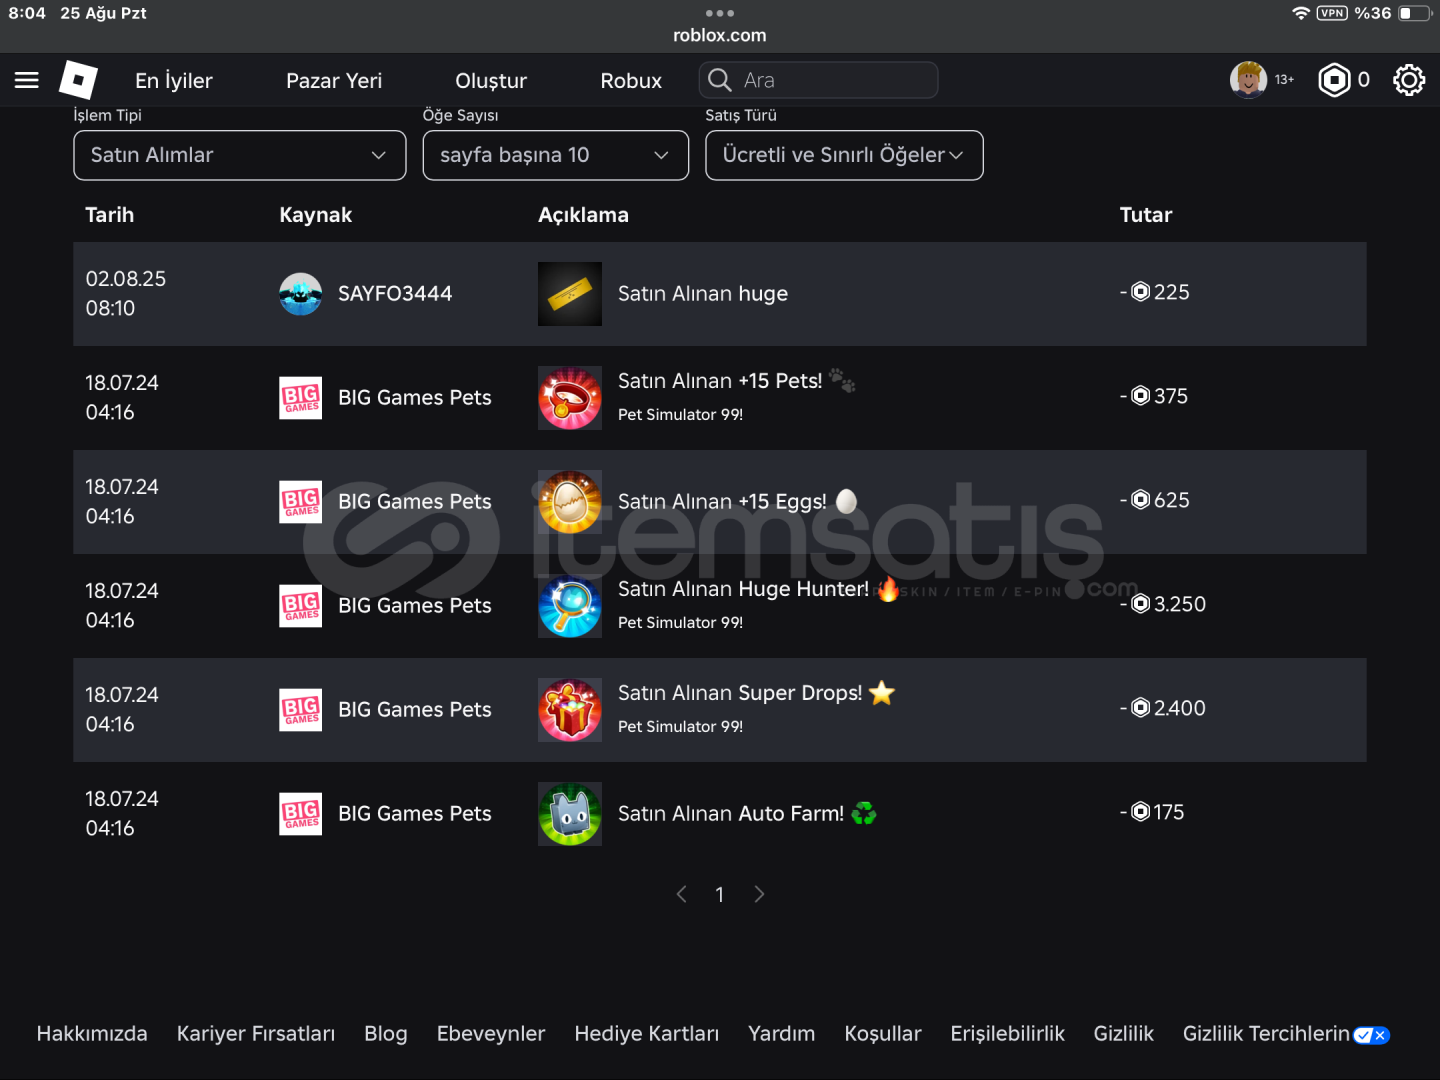Image resolution: width=1440 pixels, height=1080 pixels.
Task: Click the Açıklama column header
Action: pyautogui.click(x=584, y=215)
